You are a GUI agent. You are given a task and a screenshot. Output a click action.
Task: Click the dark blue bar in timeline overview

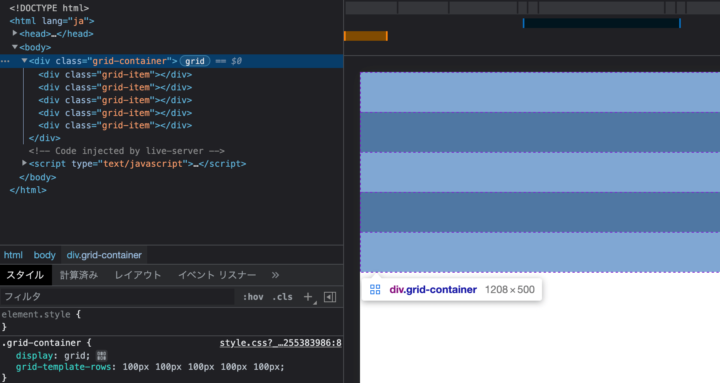click(x=602, y=23)
